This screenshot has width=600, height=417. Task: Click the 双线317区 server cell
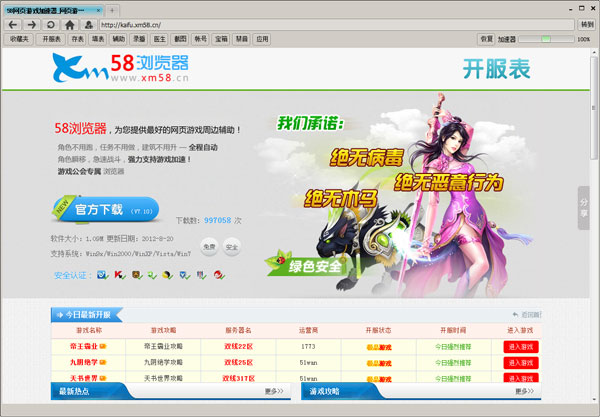[238, 378]
